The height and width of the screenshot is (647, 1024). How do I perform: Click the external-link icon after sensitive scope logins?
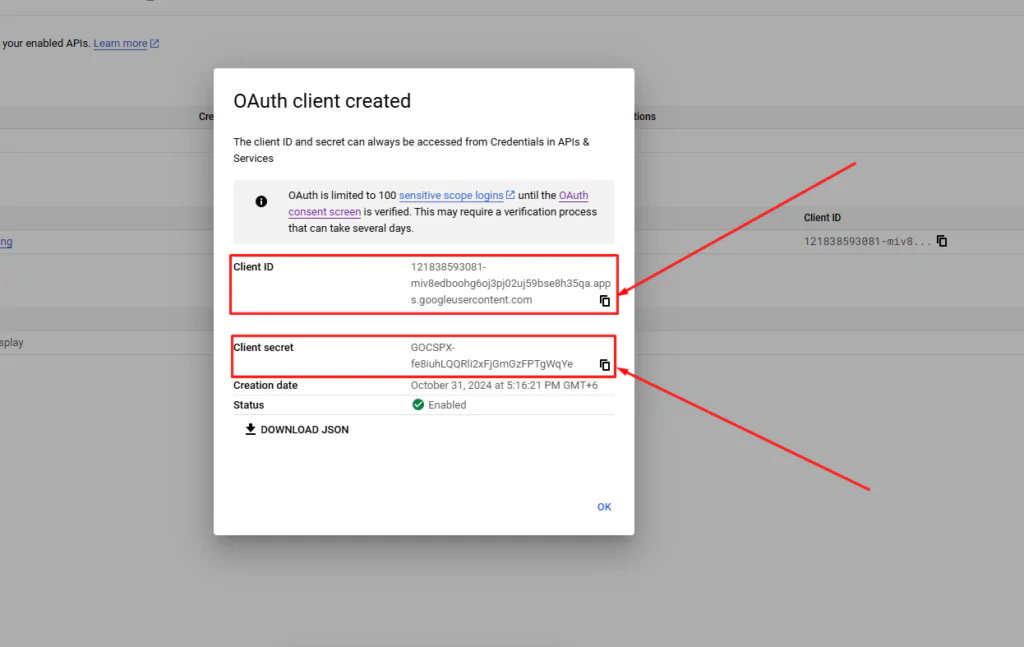click(x=511, y=195)
